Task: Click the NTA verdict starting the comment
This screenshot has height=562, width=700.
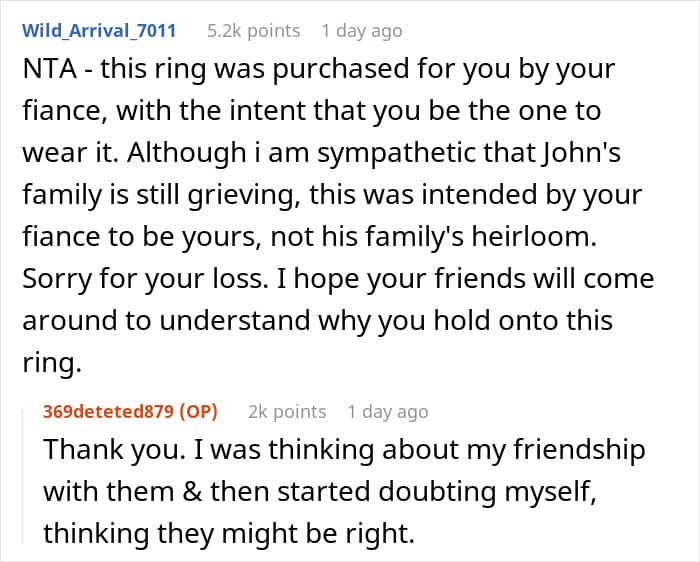Action: pos(50,69)
